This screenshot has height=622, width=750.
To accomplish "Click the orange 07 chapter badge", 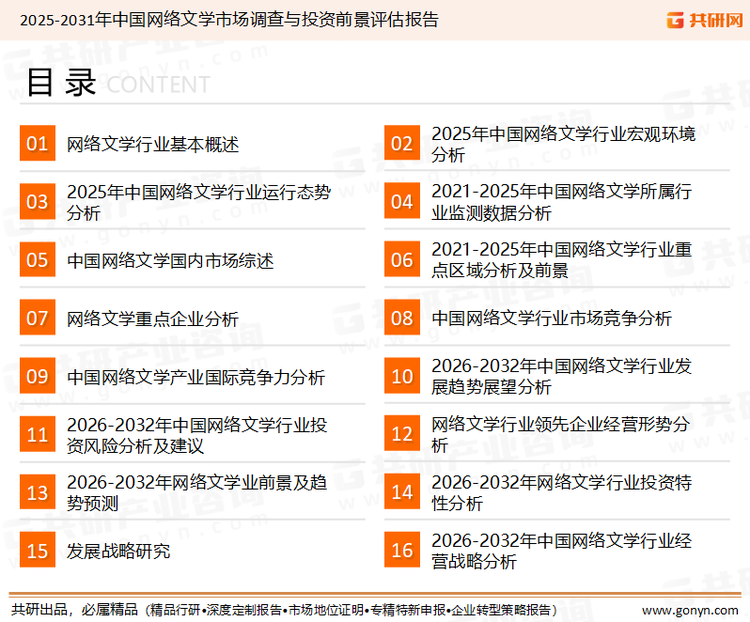I will (x=37, y=318).
